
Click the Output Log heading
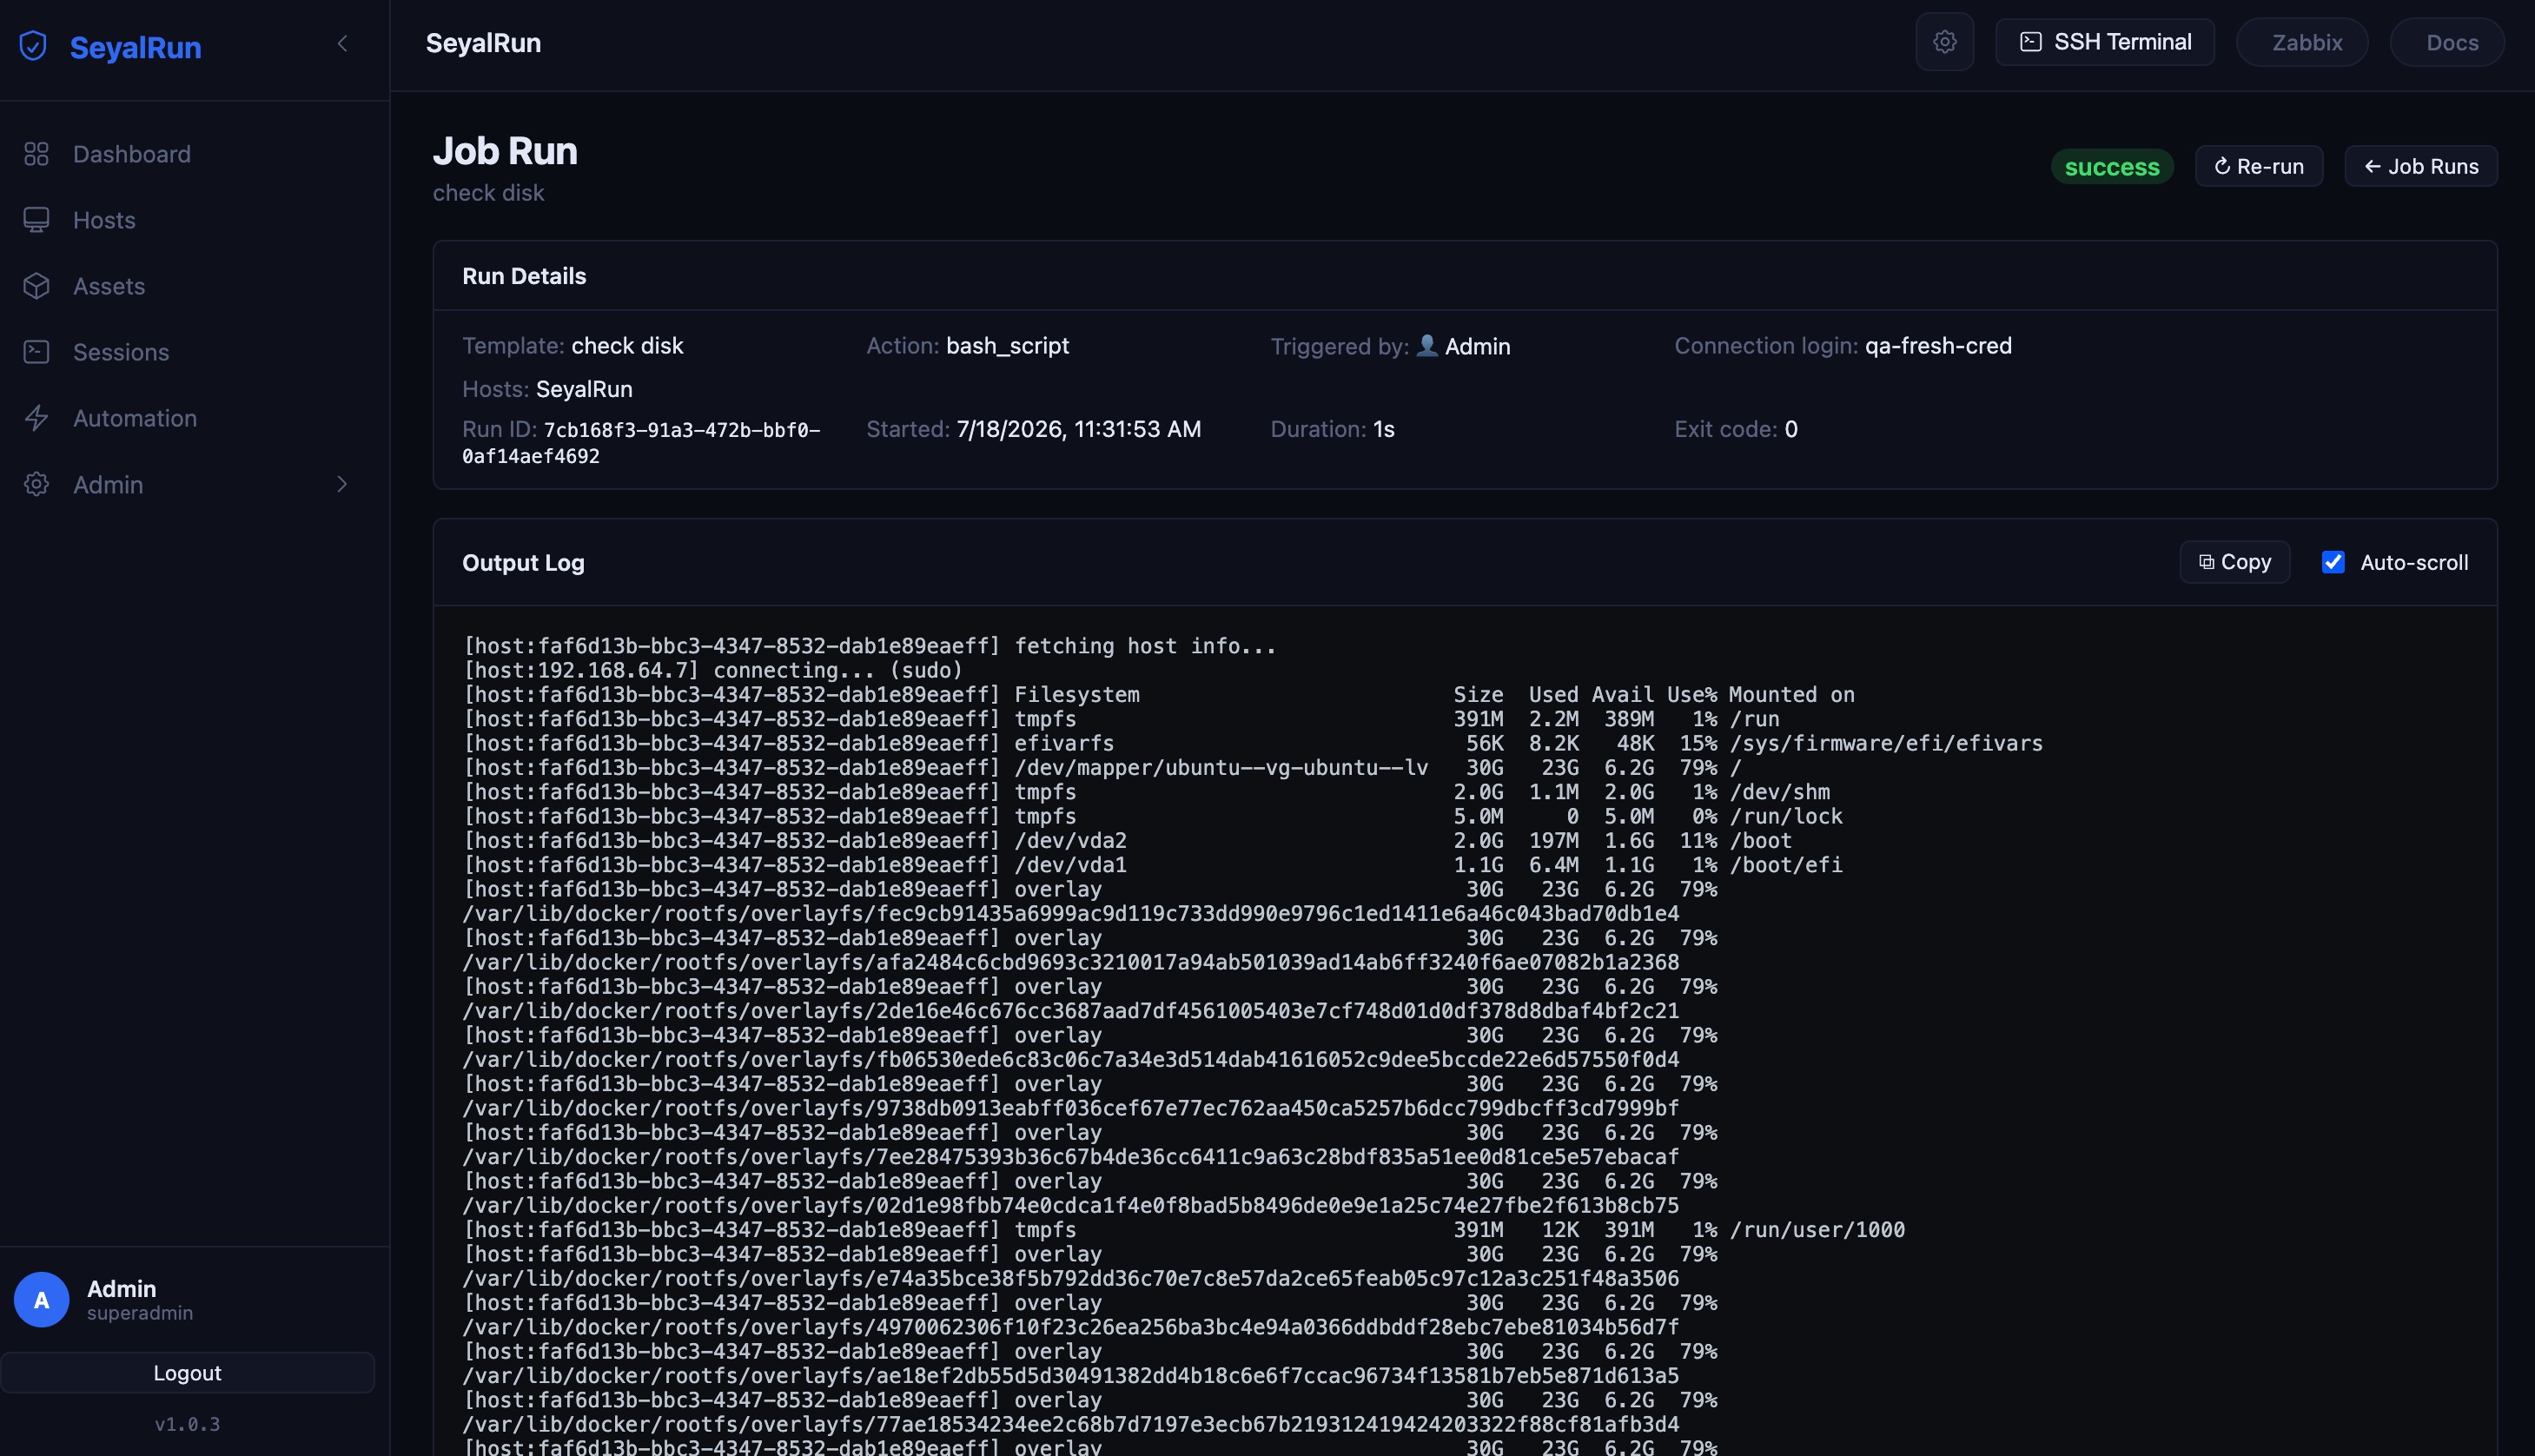(x=523, y=563)
